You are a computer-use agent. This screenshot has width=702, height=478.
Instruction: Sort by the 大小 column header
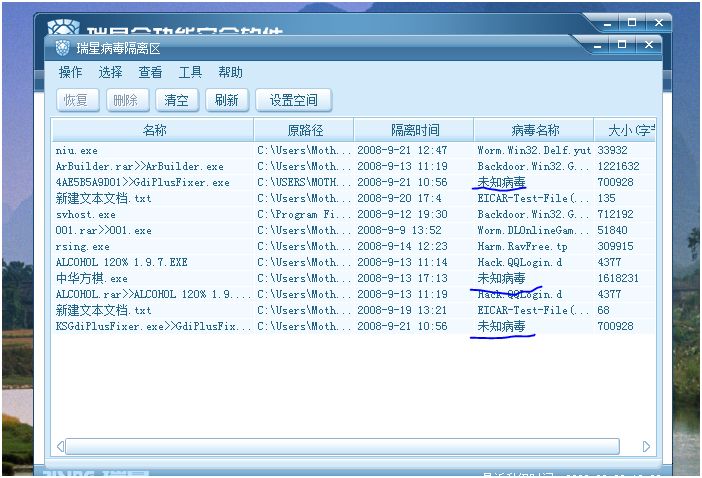(625, 130)
